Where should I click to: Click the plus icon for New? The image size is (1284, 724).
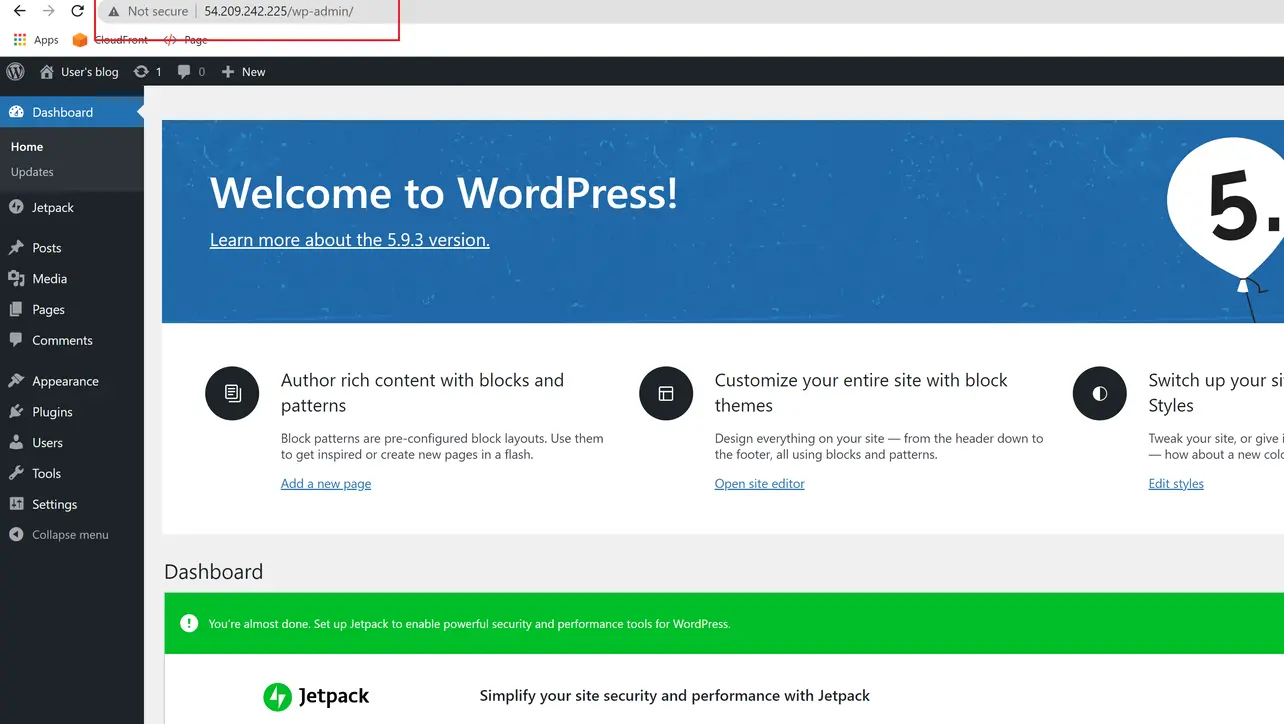[228, 72]
